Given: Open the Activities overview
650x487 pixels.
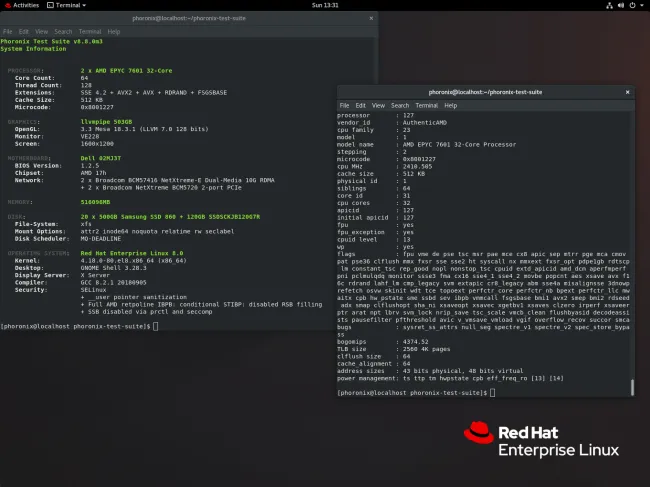Looking at the screenshot, I should pyautogui.click(x=24, y=5).
